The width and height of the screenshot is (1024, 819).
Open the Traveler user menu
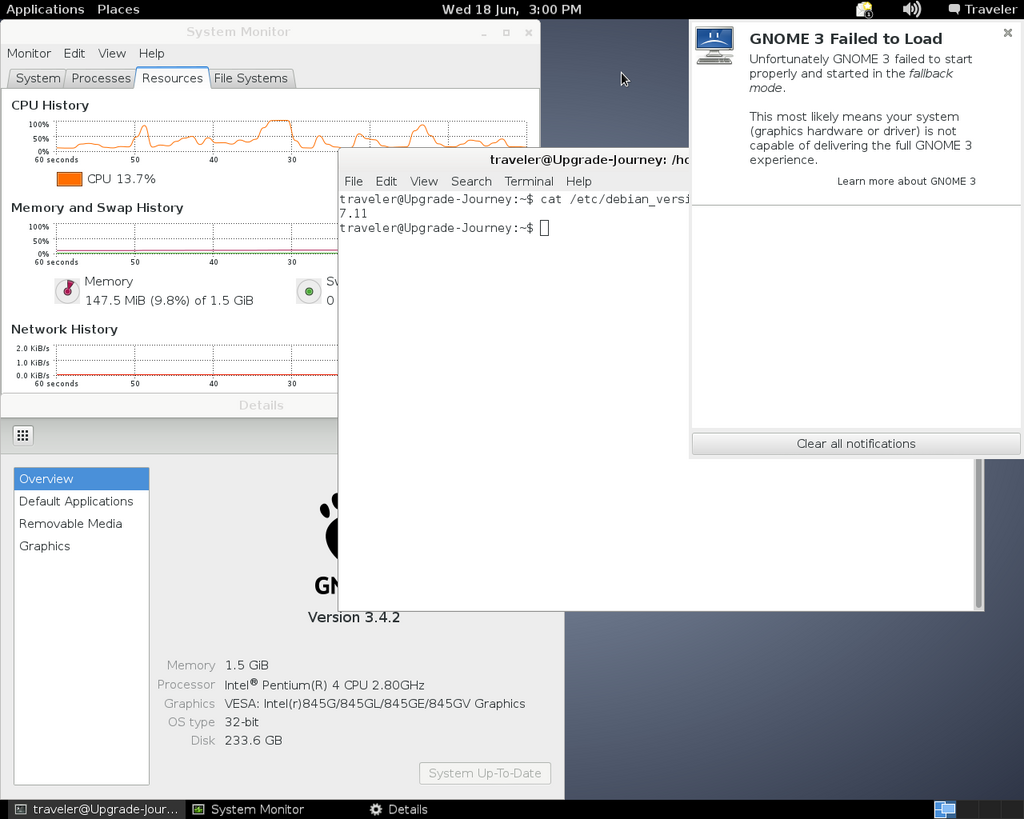click(983, 9)
